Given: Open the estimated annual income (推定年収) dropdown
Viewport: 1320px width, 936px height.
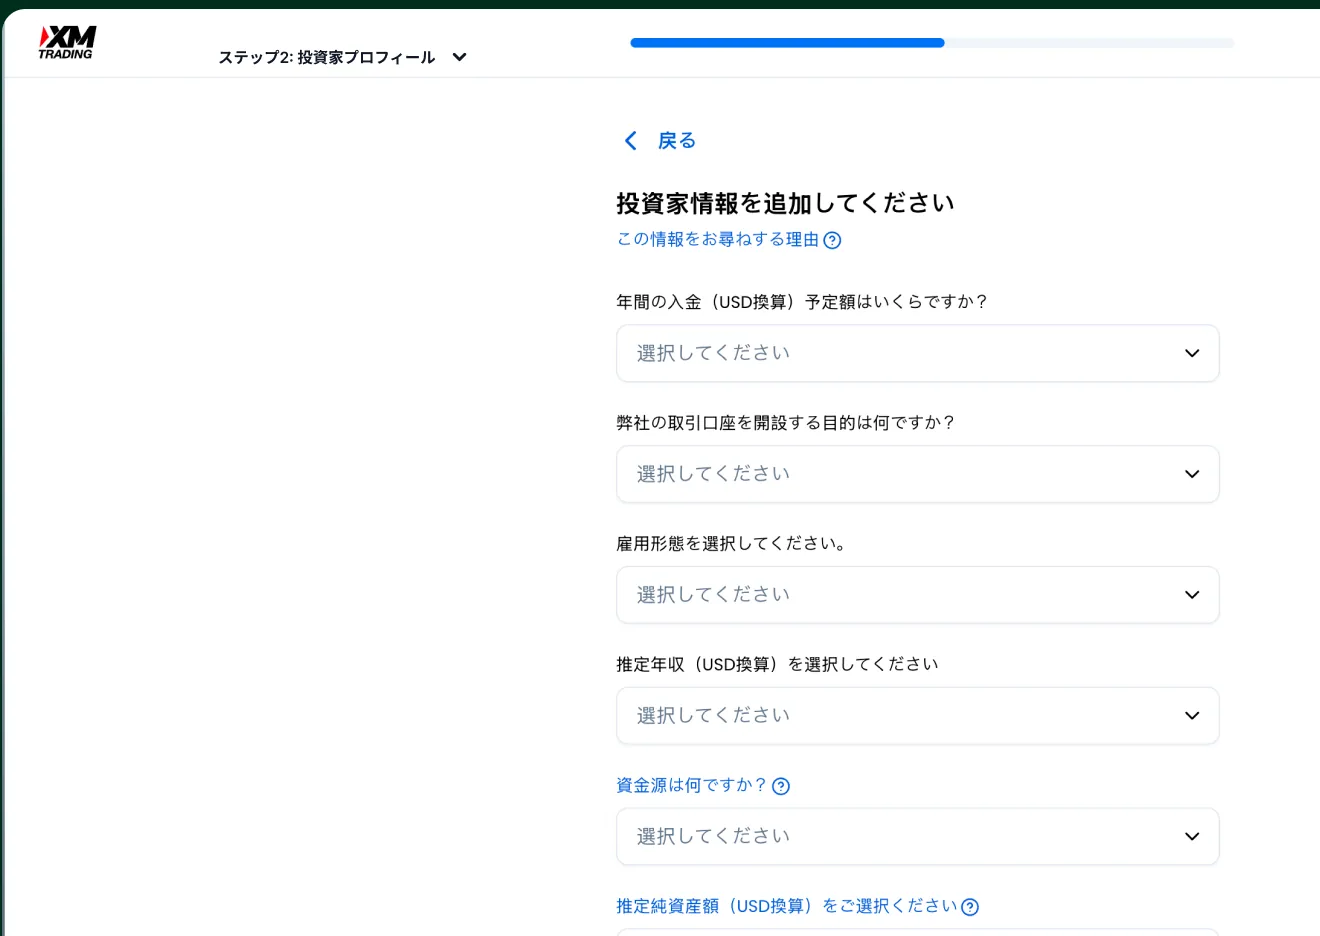Looking at the screenshot, I should [x=917, y=716].
